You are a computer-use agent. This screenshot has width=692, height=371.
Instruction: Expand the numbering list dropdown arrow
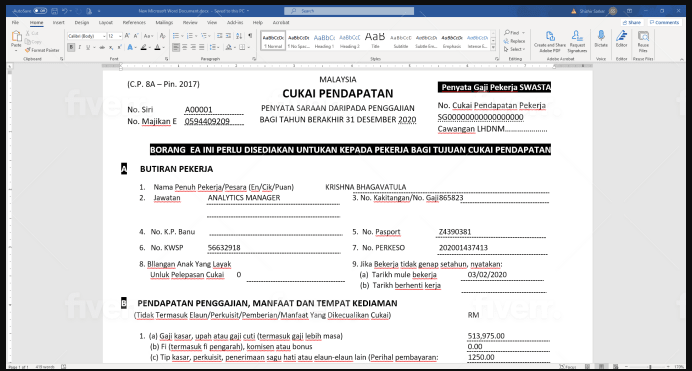pos(196,36)
